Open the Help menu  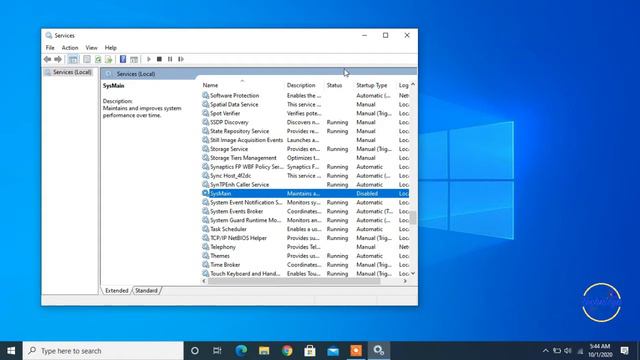111,48
